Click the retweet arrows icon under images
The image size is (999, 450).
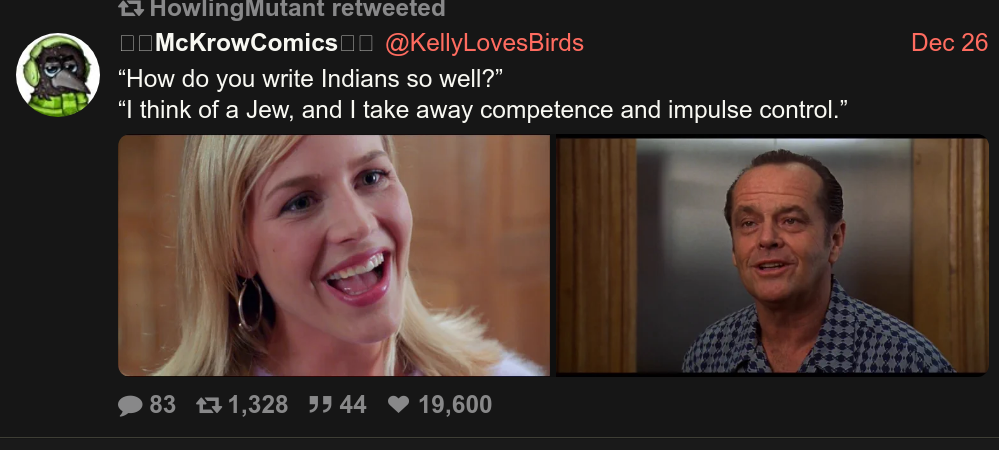point(209,405)
